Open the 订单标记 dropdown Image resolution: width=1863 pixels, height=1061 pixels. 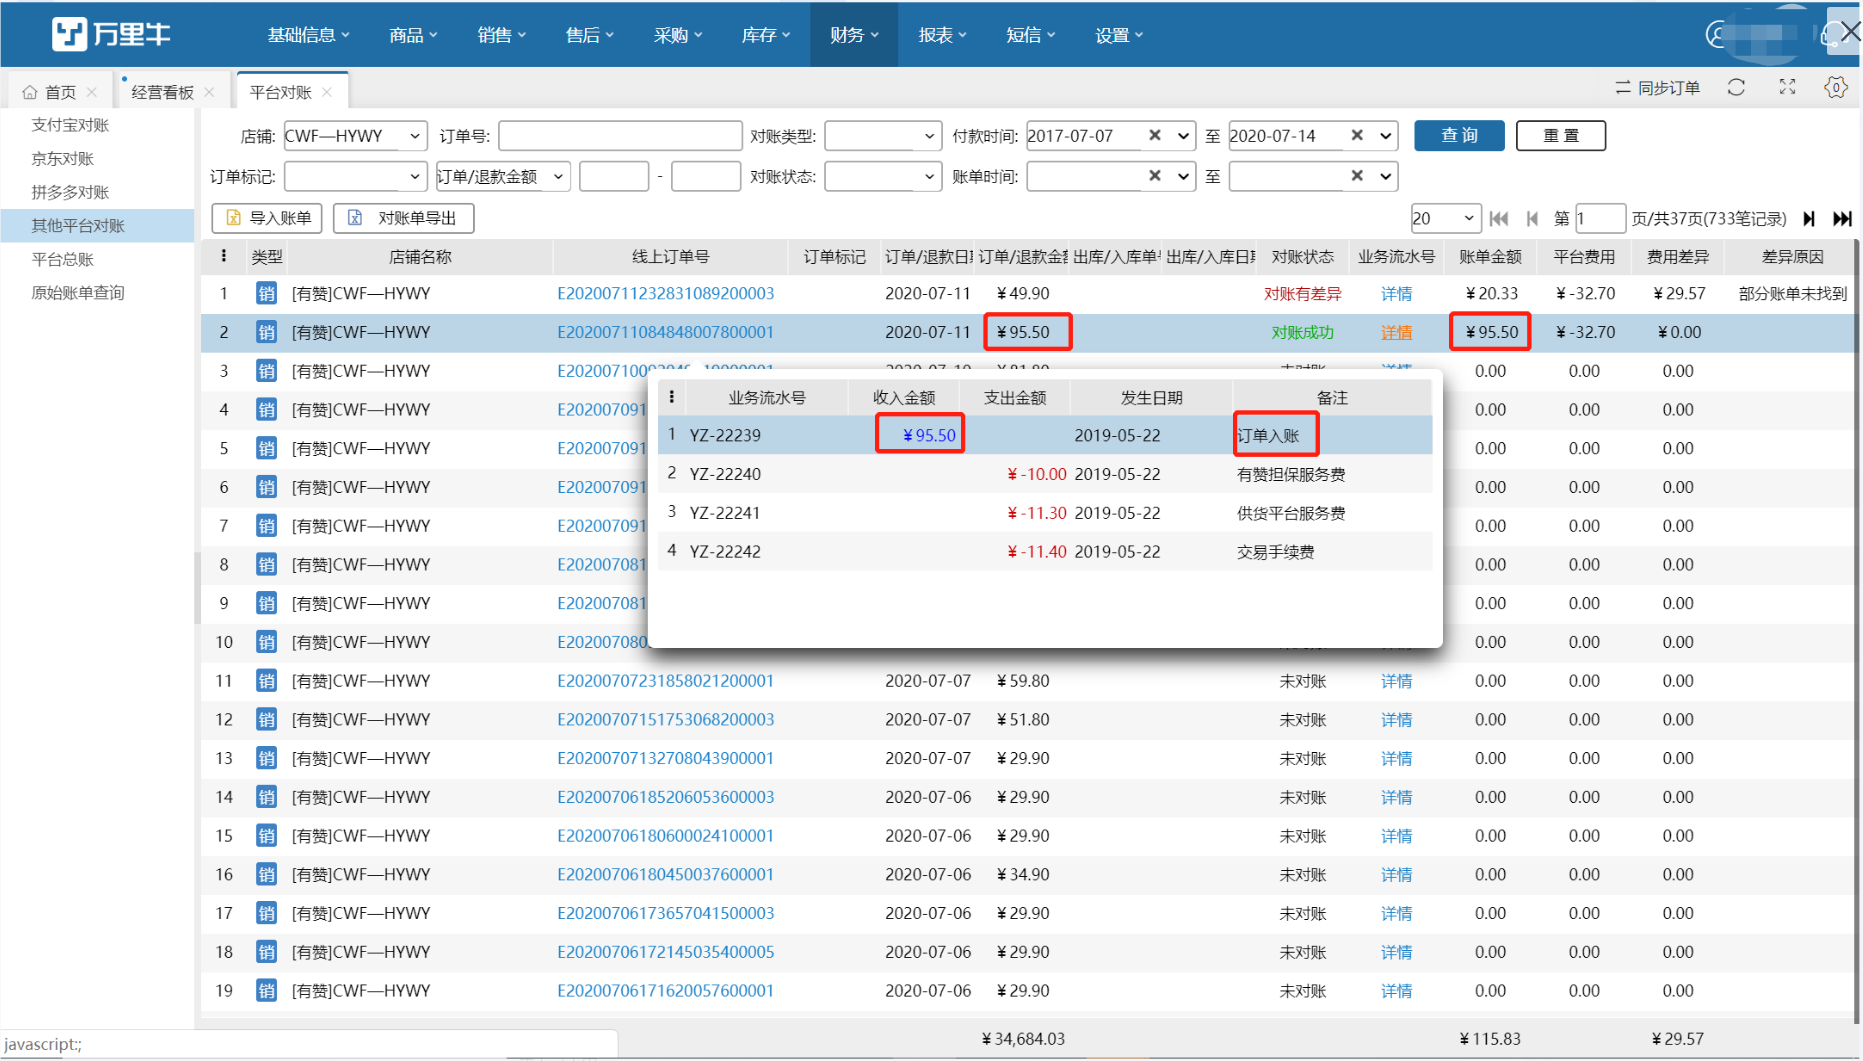(x=355, y=176)
